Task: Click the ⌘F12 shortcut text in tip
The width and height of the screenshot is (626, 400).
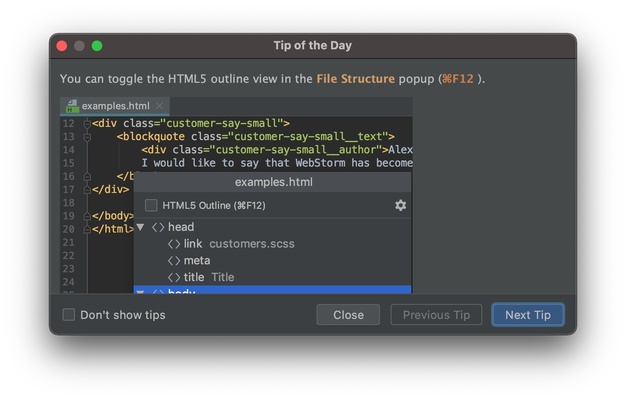Action: tap(458, 79)
